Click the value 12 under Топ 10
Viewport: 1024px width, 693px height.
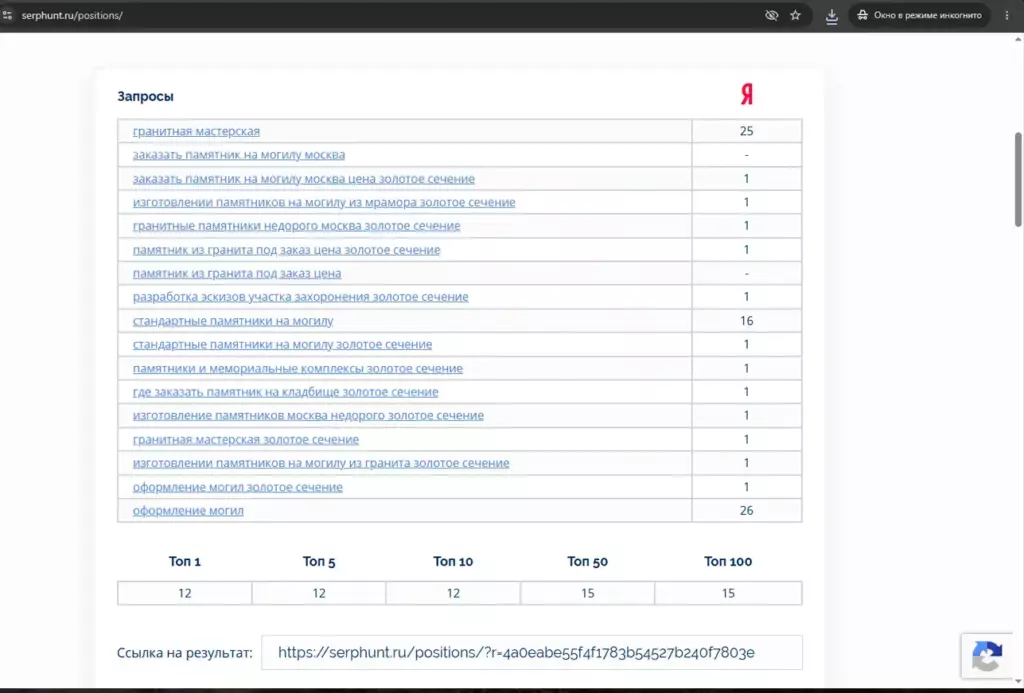tap(453, 593)
